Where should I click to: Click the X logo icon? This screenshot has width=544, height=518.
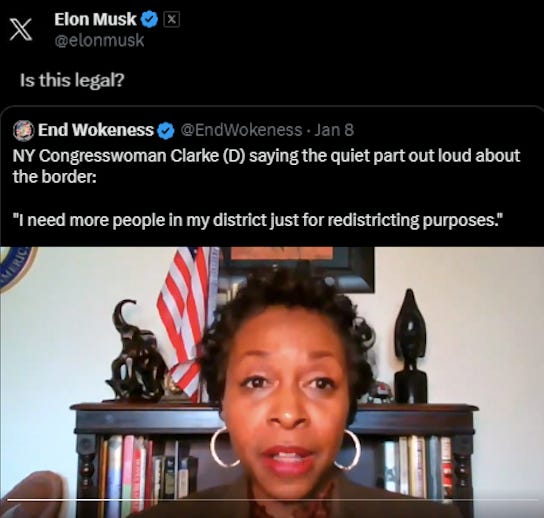pyautogui.click(x=20, y=29)
